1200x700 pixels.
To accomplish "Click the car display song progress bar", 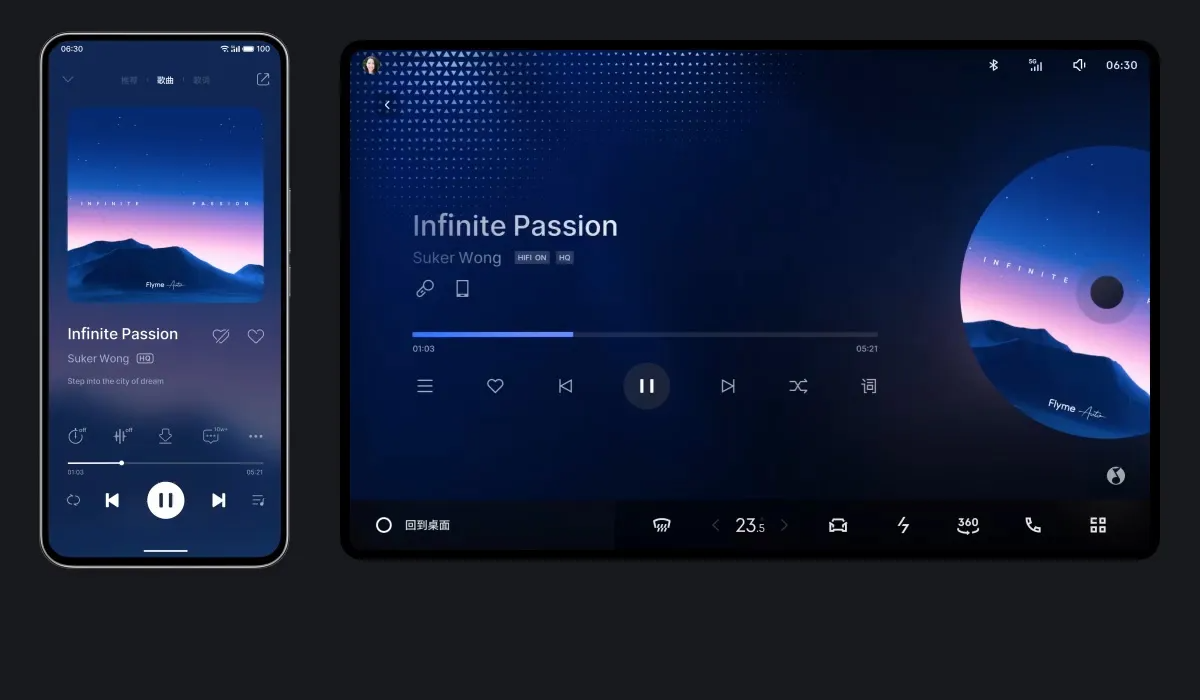I will [645, 334].
